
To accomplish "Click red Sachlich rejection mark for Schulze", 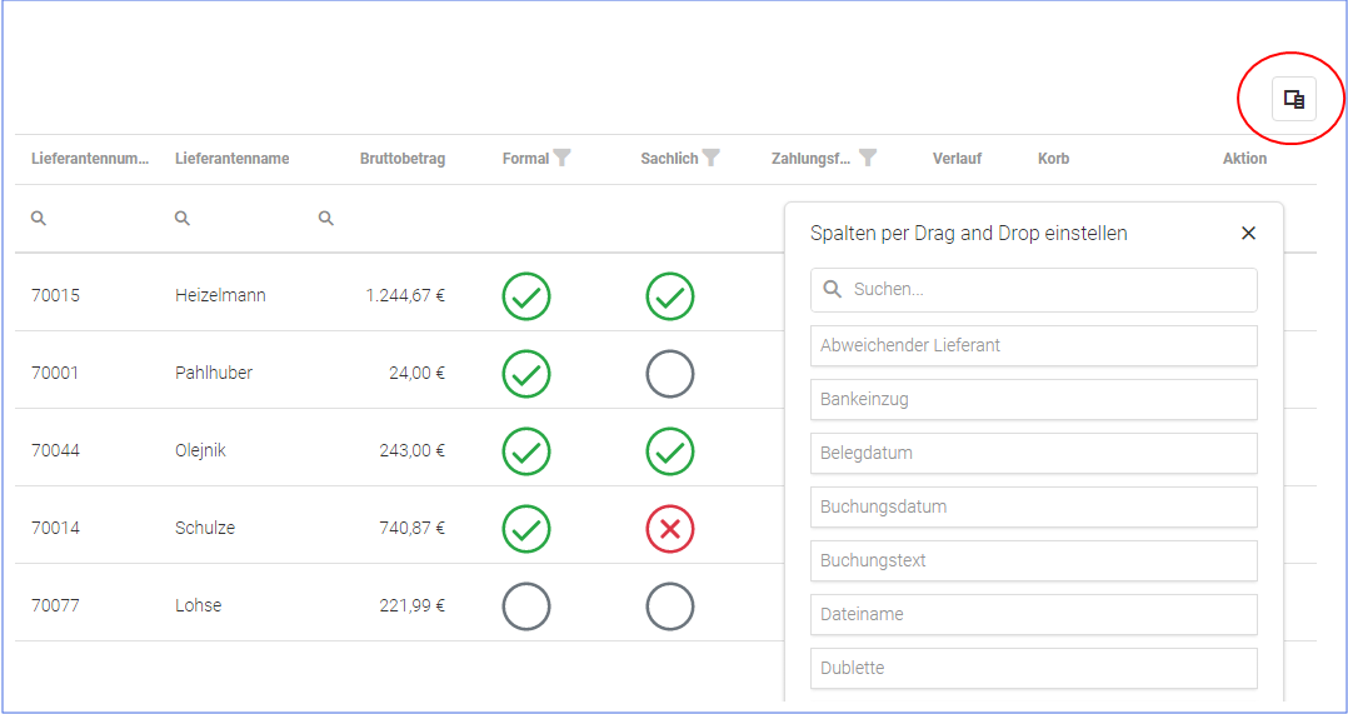I will [x=670, y=529].
